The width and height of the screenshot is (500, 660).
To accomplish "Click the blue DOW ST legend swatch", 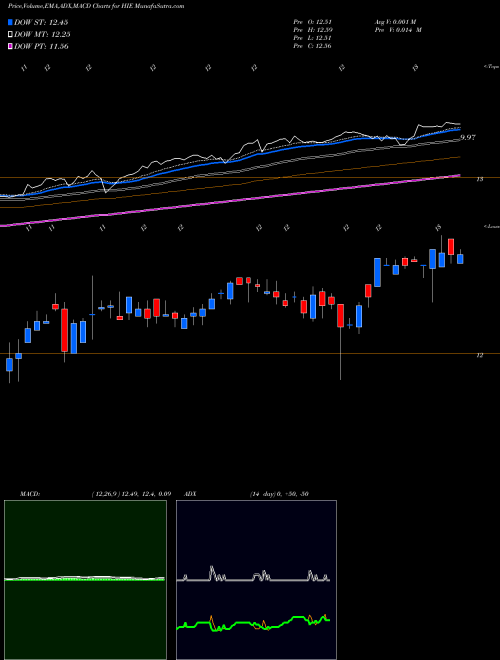I will (x=11, y=22).
